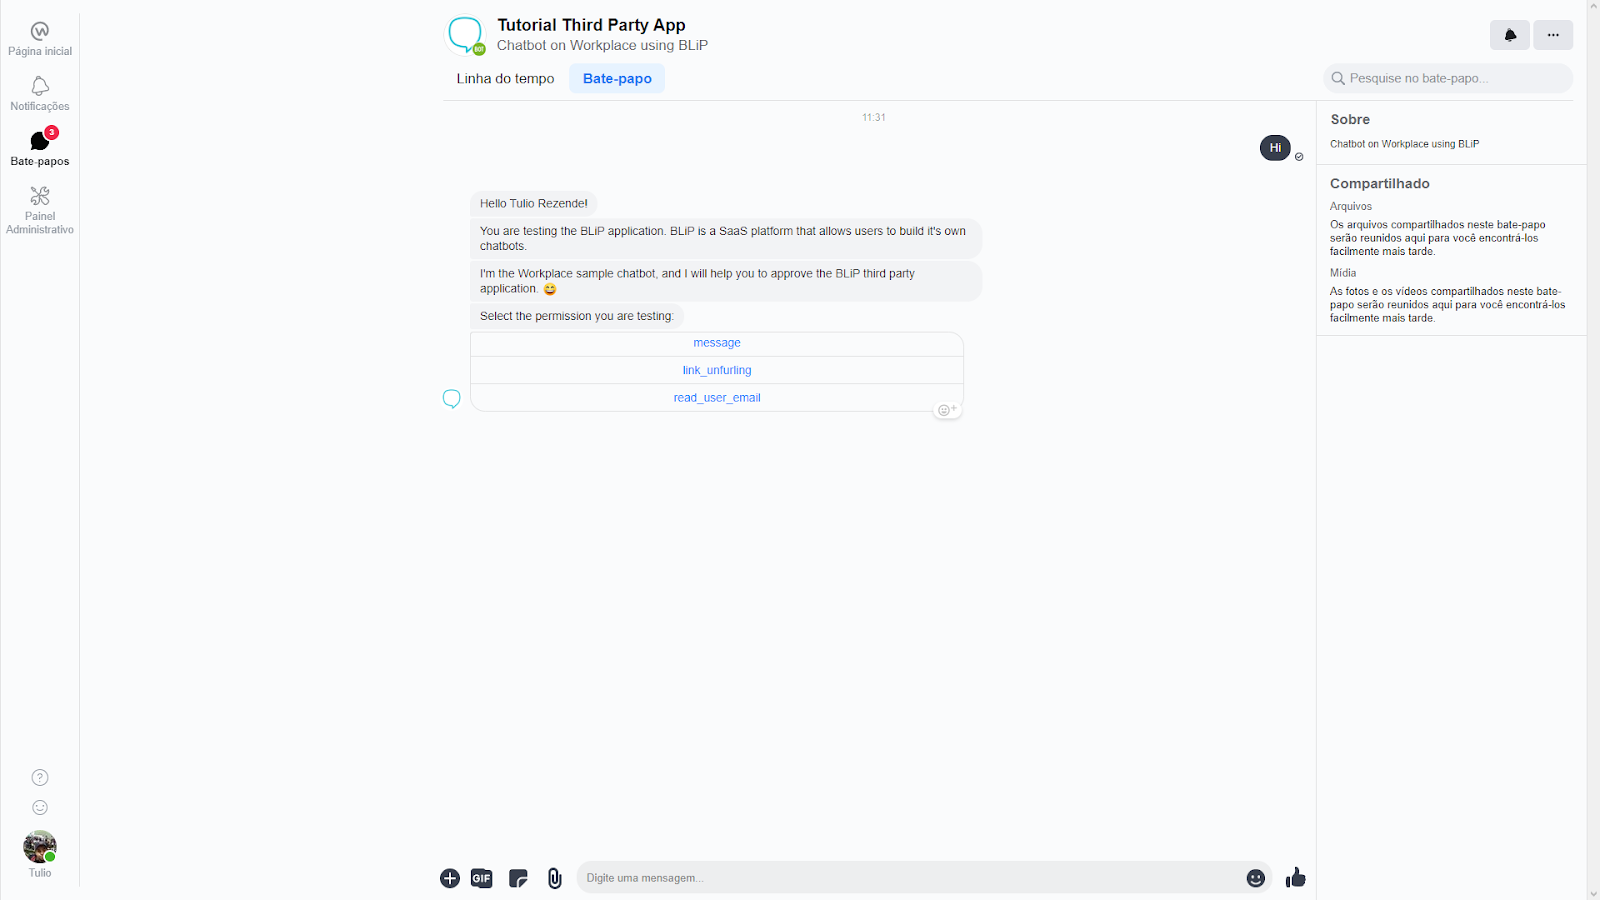Click the smiley feedback icon in sidebar
The image size is (1600, 900).
[x=40, y=807]
